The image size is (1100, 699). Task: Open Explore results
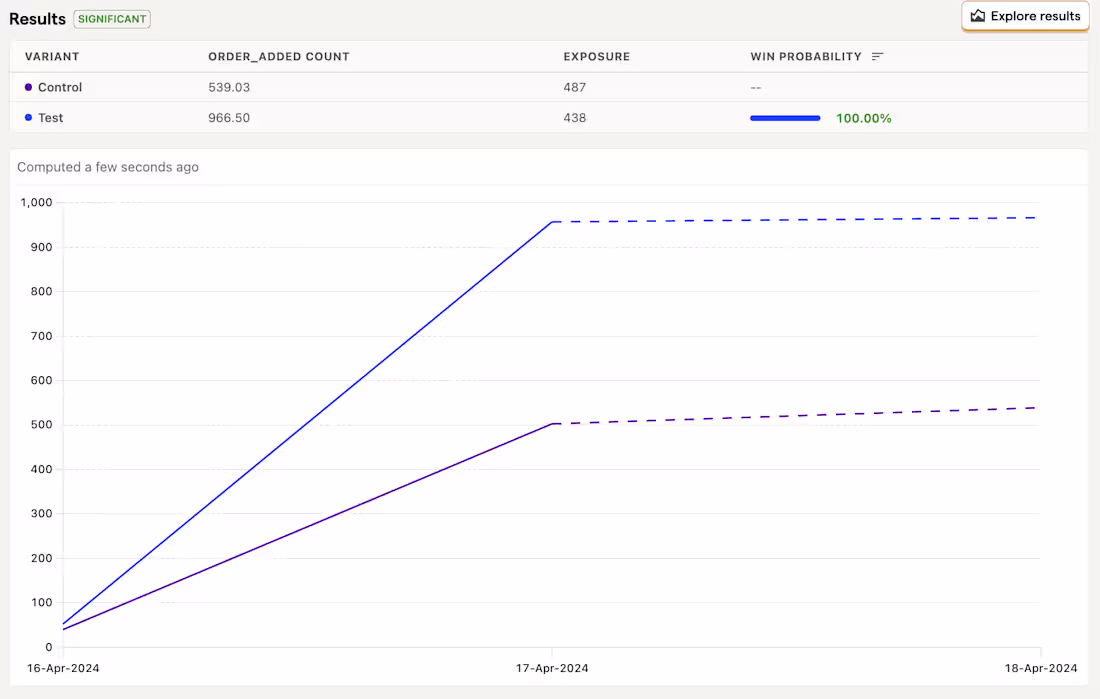pyautogui.click(x=1025, y=16)
